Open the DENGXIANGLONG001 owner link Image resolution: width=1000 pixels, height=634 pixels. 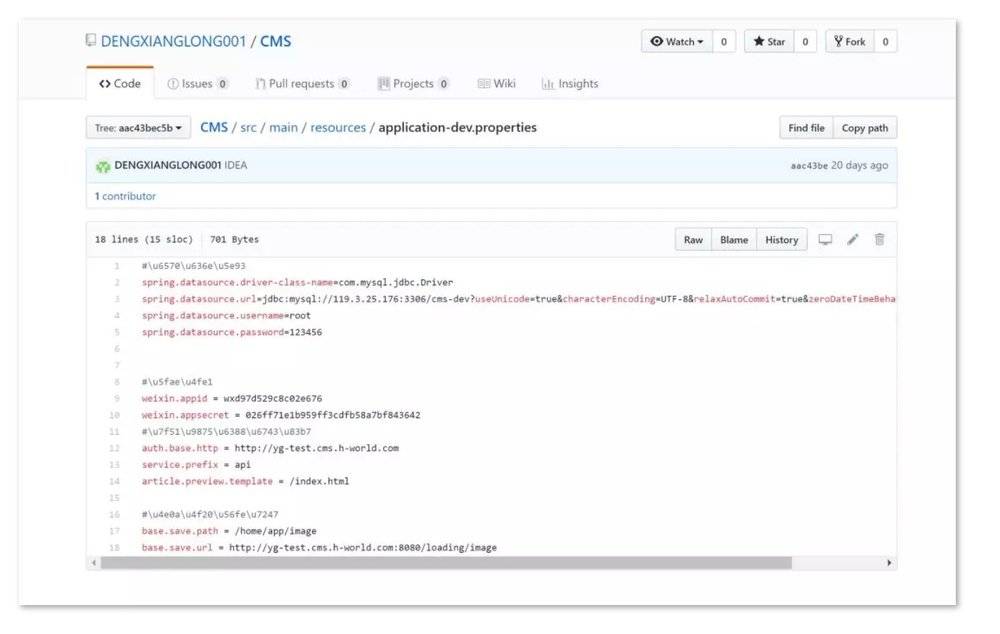click(173, 41)
